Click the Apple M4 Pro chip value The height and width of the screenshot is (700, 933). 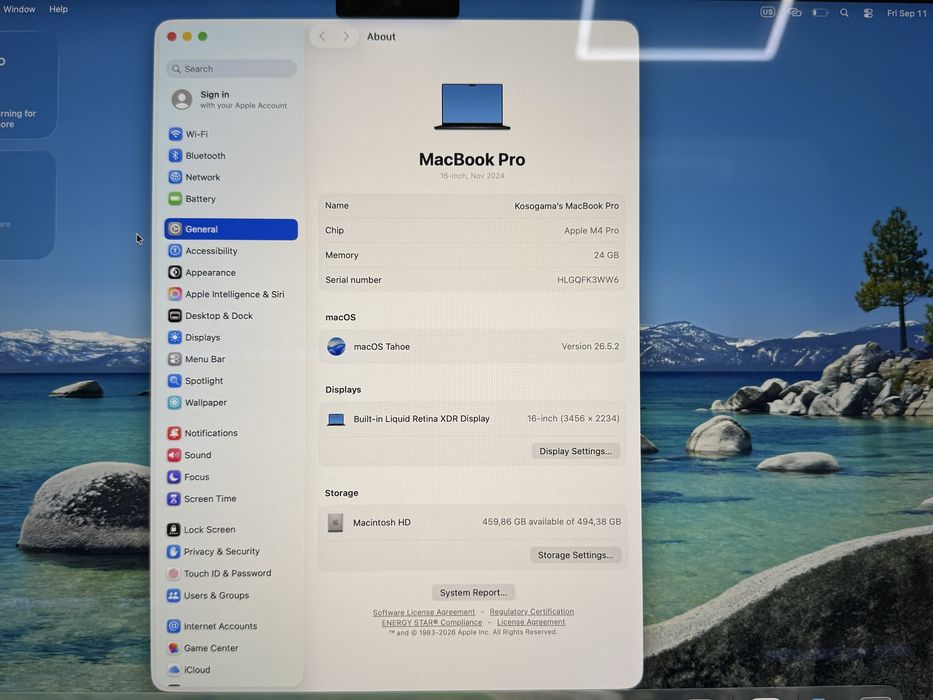(591, 230)
